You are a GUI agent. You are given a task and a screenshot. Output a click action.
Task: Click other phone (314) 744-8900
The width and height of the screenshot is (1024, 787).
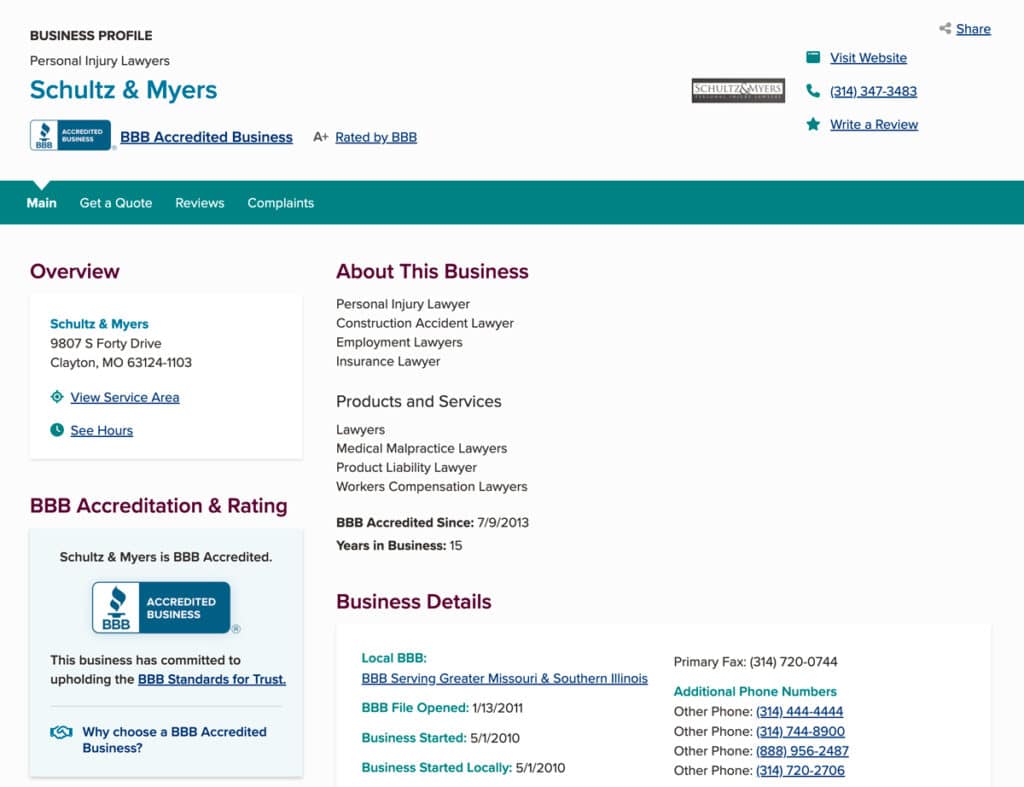coord(800,731)
